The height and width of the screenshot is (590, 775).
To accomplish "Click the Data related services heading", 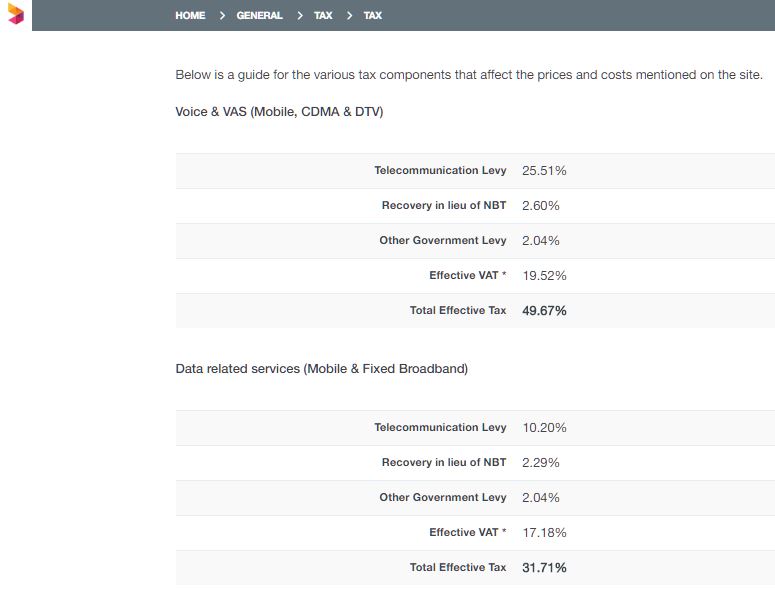I will pos(322,369).
